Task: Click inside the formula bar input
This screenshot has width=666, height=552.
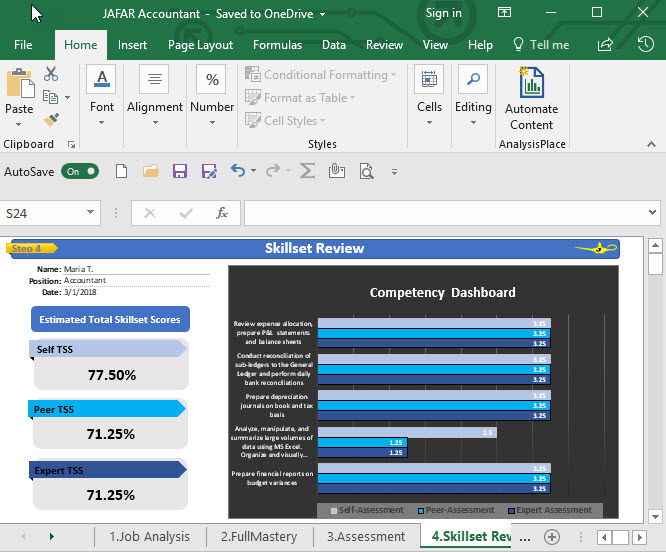Action: 440,213
